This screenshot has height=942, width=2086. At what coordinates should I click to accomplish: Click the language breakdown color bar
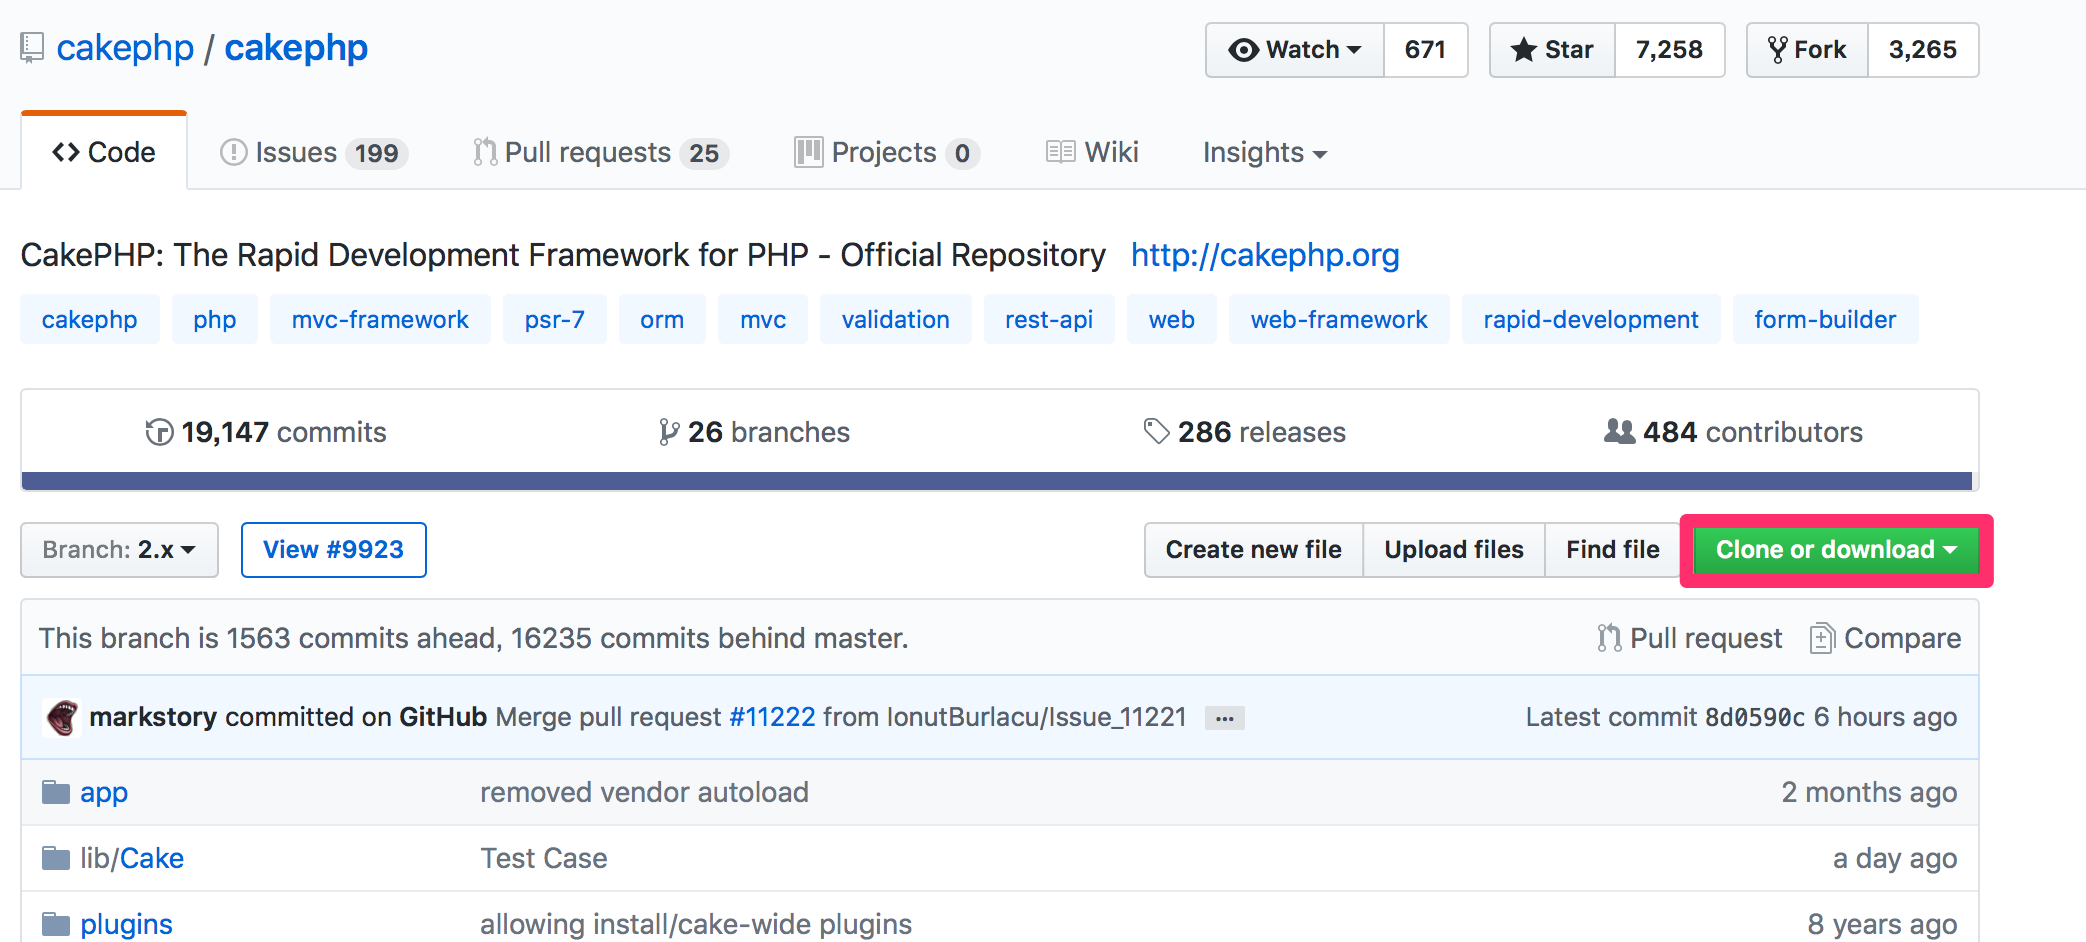(x=996, y=481)
